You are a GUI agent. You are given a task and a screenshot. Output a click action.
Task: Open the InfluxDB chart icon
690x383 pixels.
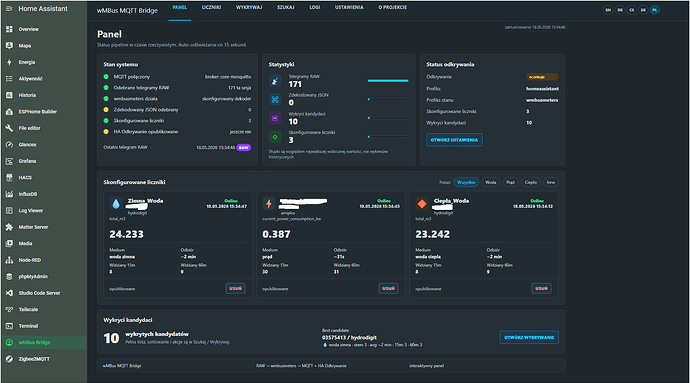coord(9,194)
